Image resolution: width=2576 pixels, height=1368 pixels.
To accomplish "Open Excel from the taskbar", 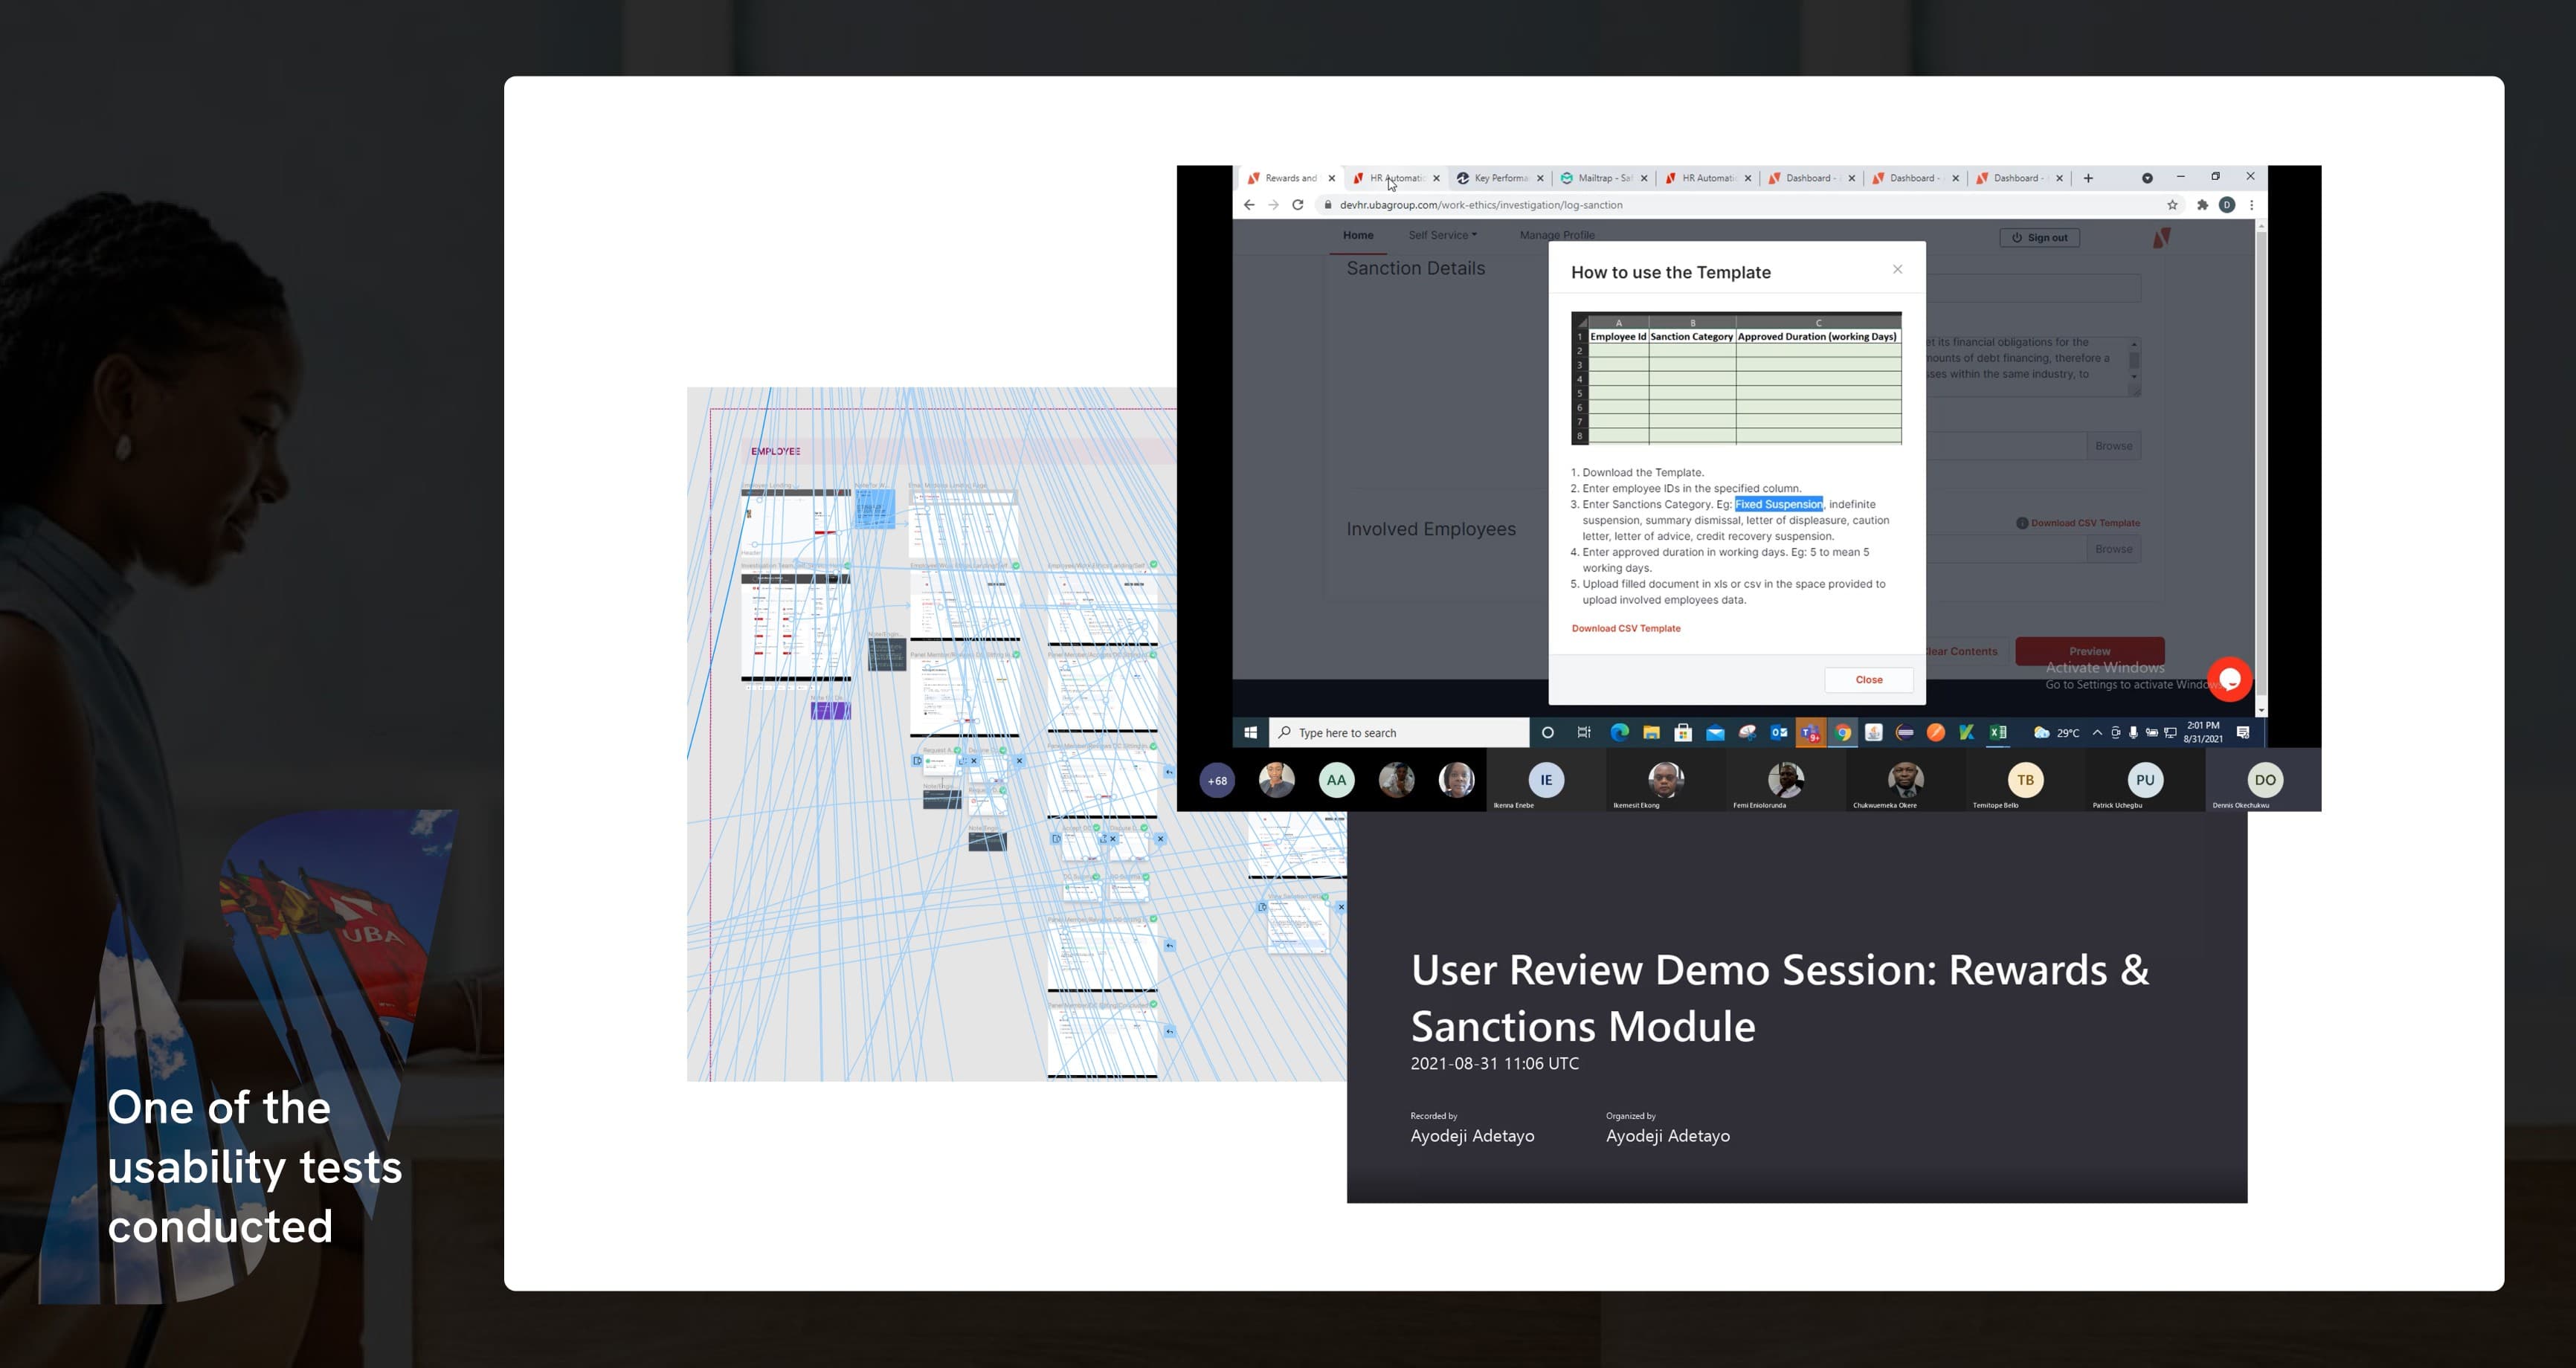I will [1998, 733].
